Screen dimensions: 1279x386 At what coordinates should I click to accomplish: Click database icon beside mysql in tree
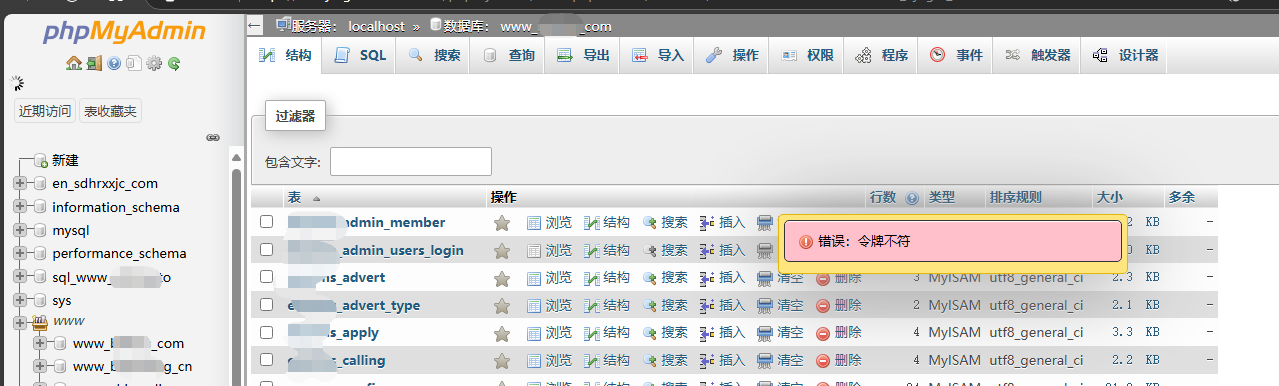coord(40,230)
